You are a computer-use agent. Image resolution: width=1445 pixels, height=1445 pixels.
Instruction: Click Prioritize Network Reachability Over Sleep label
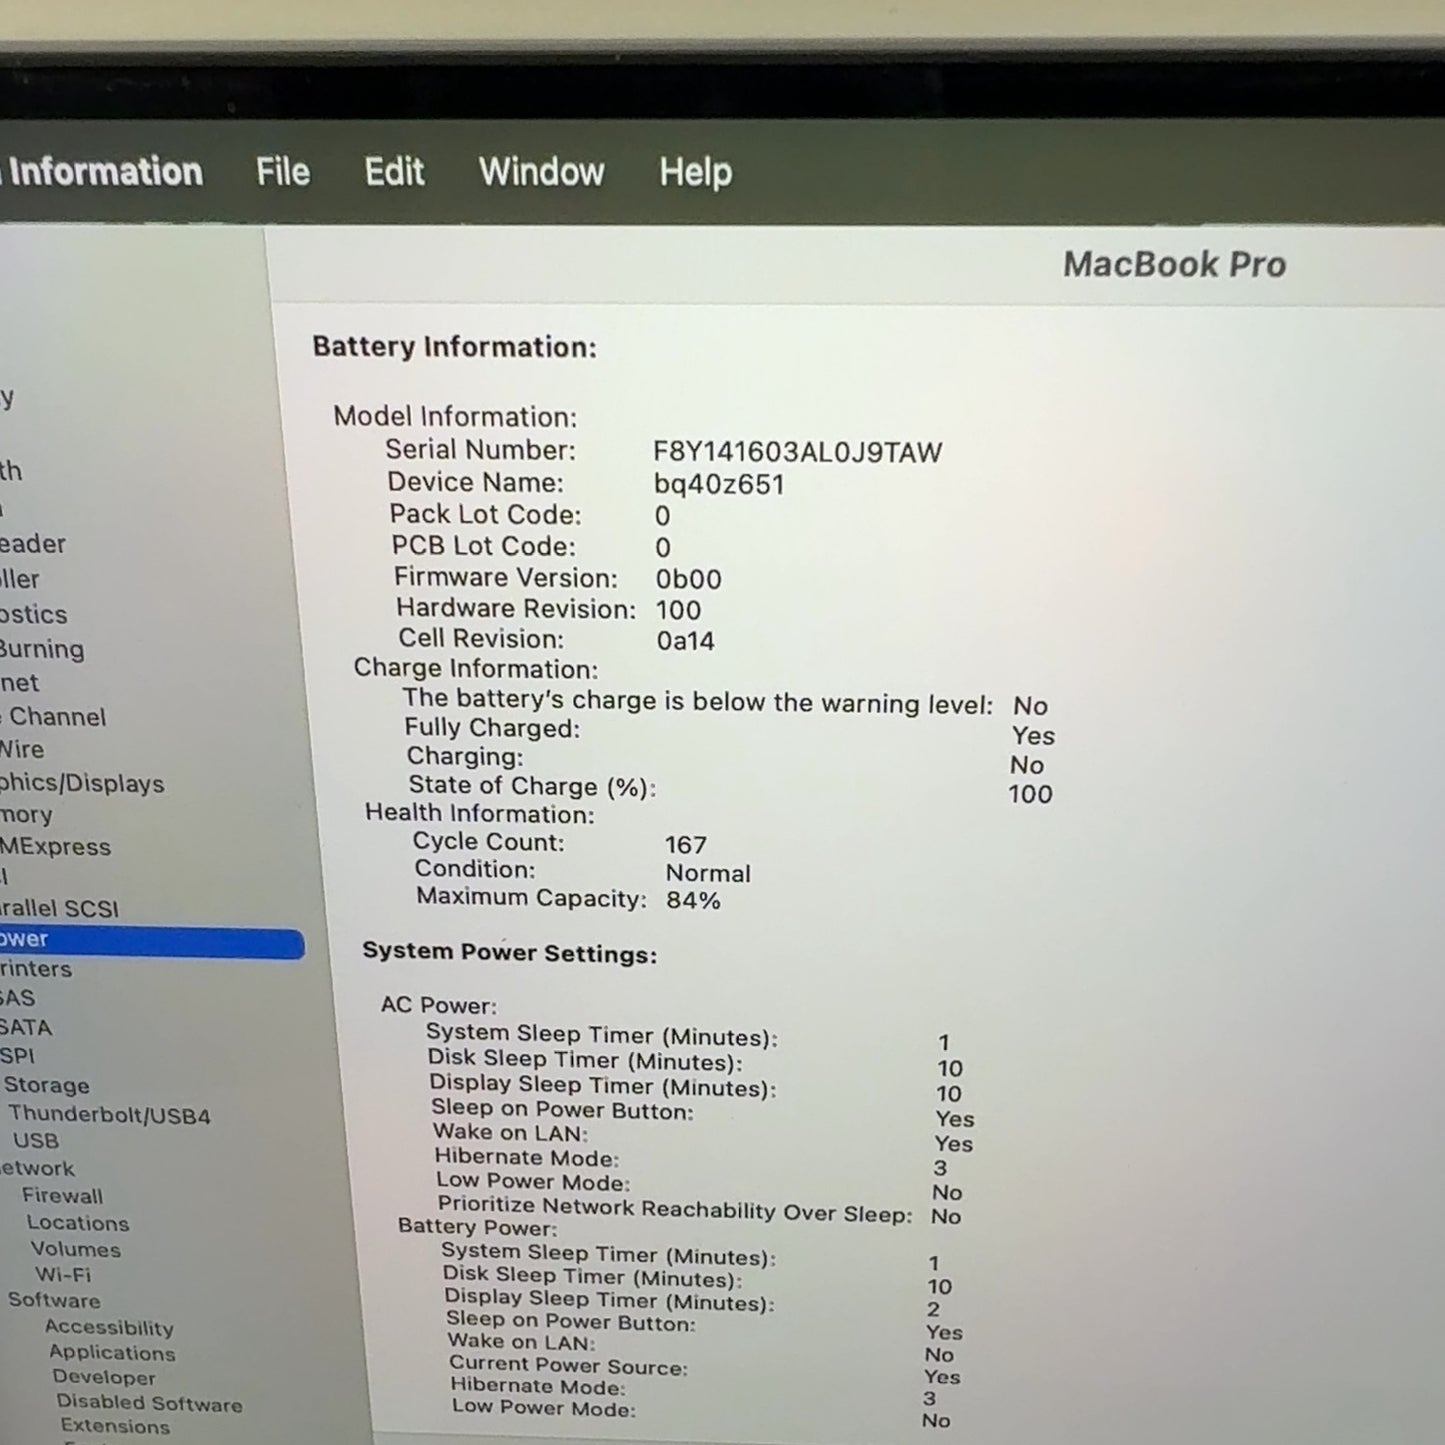[x=675, y=1209]
